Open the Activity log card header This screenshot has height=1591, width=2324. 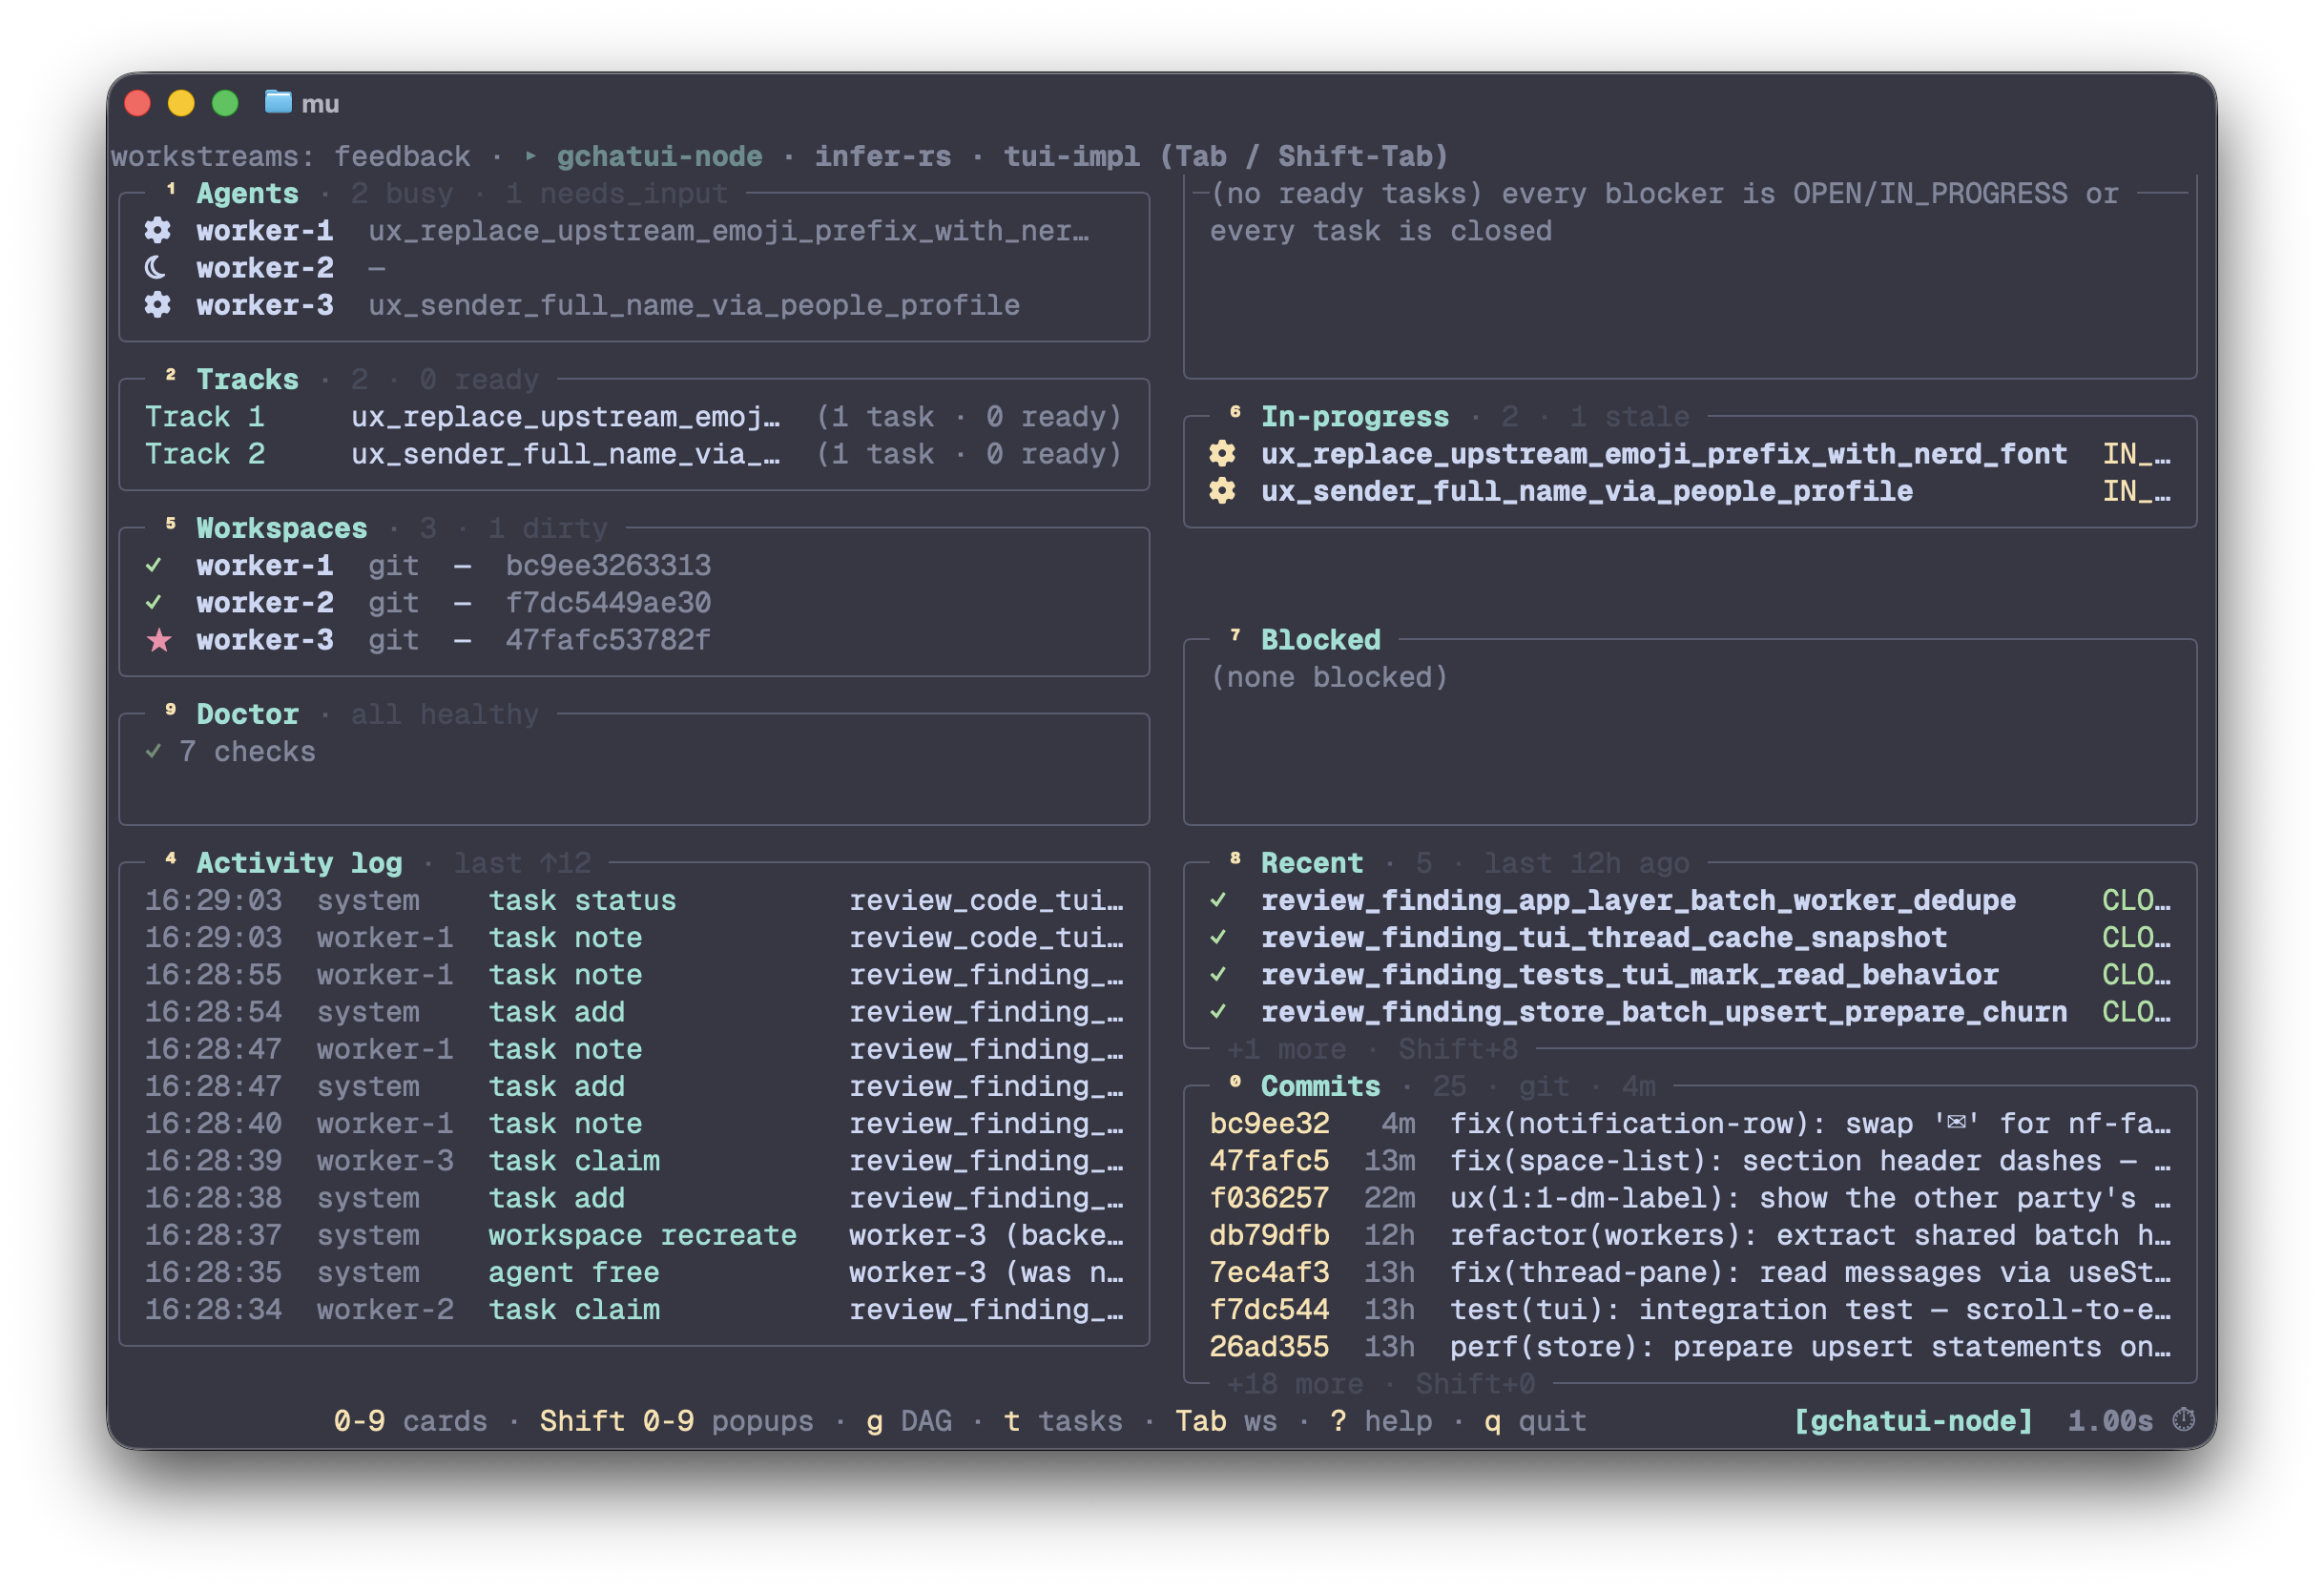(299, 864)
